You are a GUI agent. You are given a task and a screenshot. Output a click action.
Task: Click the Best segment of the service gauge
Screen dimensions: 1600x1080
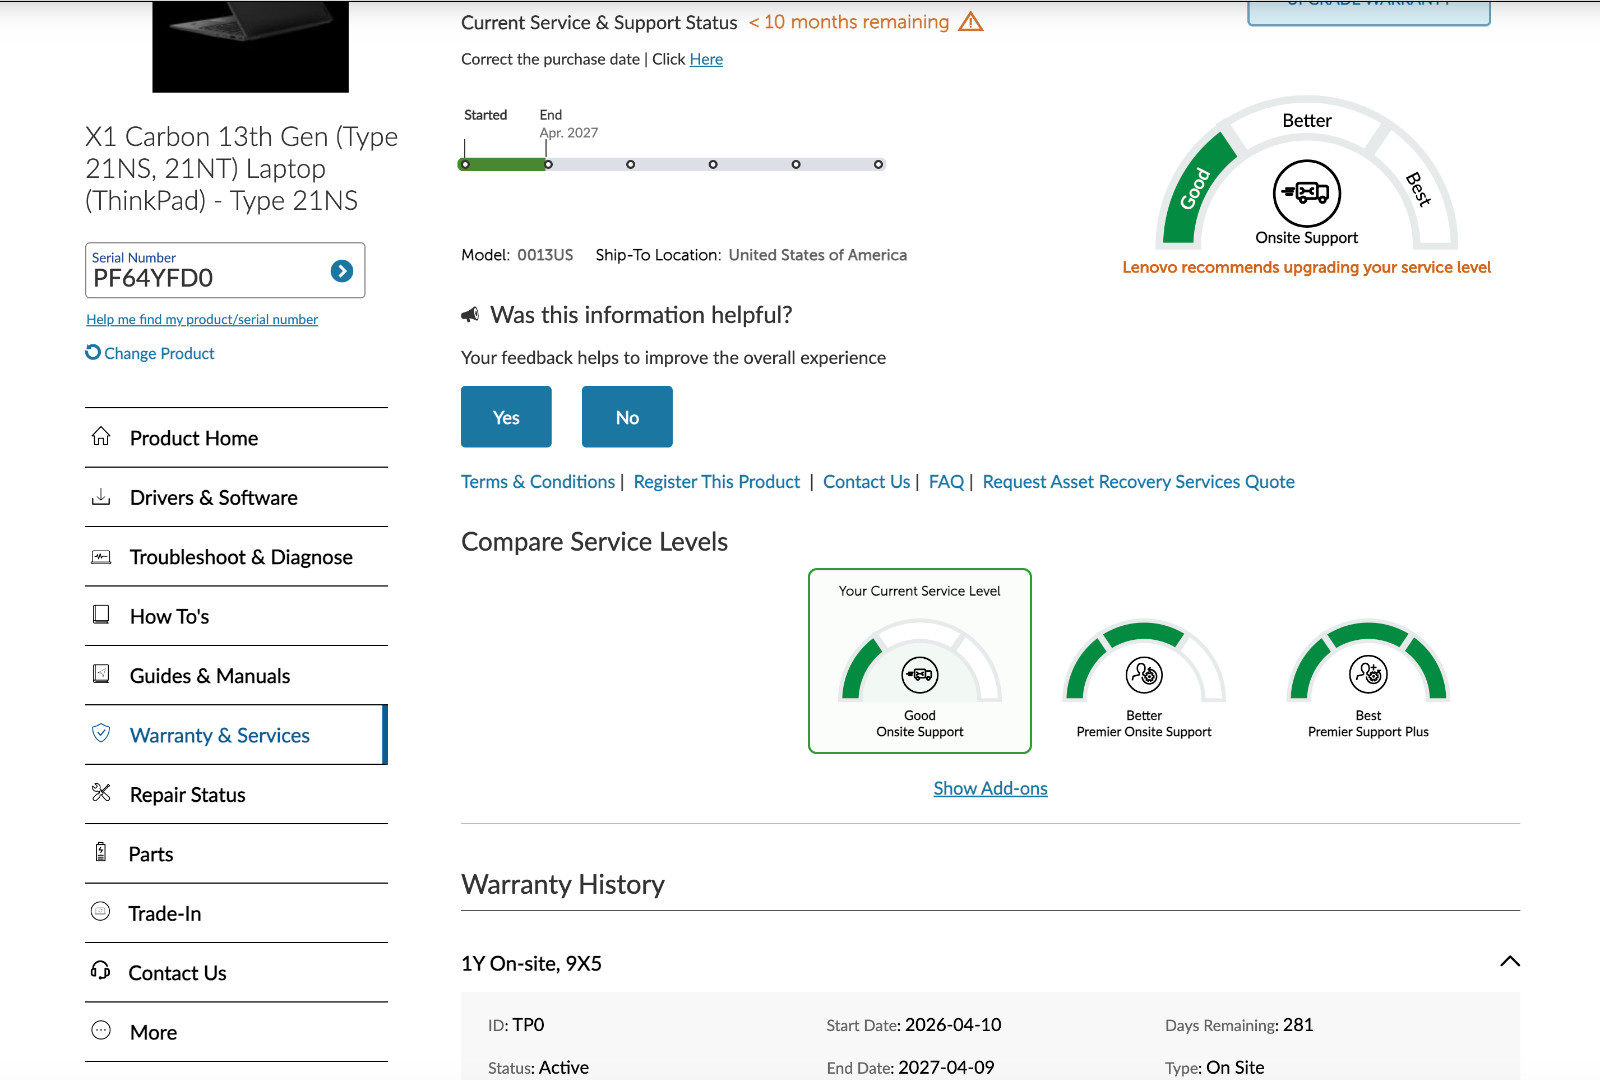coord(1417,188)
